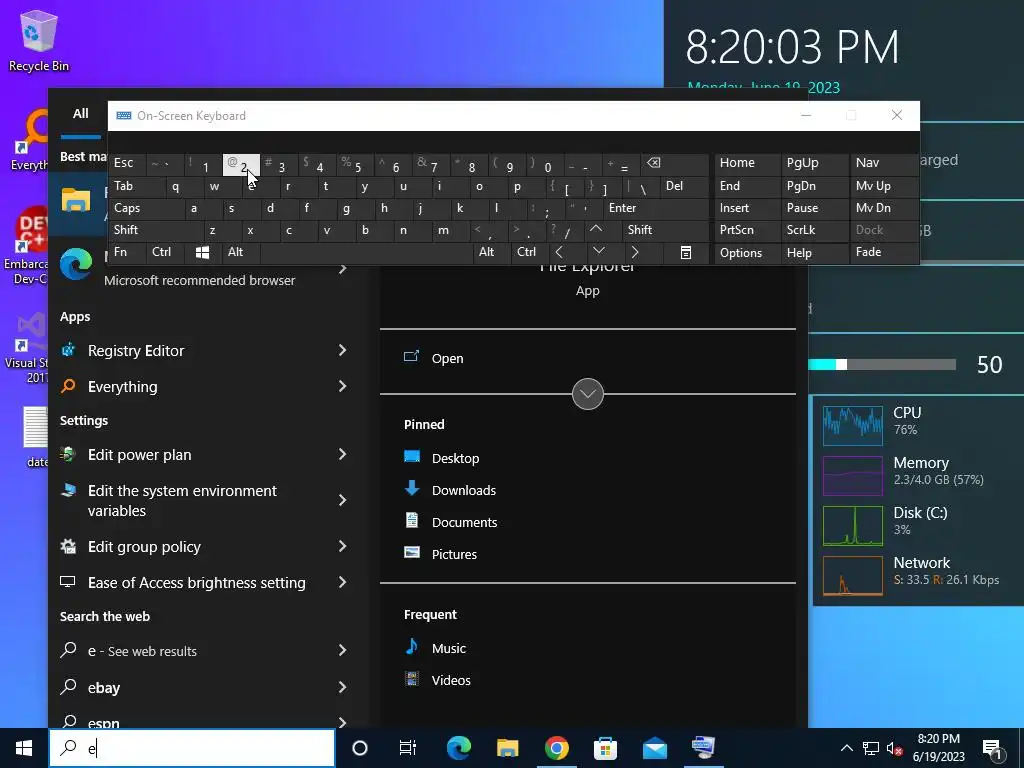This screenshot has width=1024, height=768.
Task: Click the taskbar search input box
Action: pyautogui.click(x=192, y=748)
